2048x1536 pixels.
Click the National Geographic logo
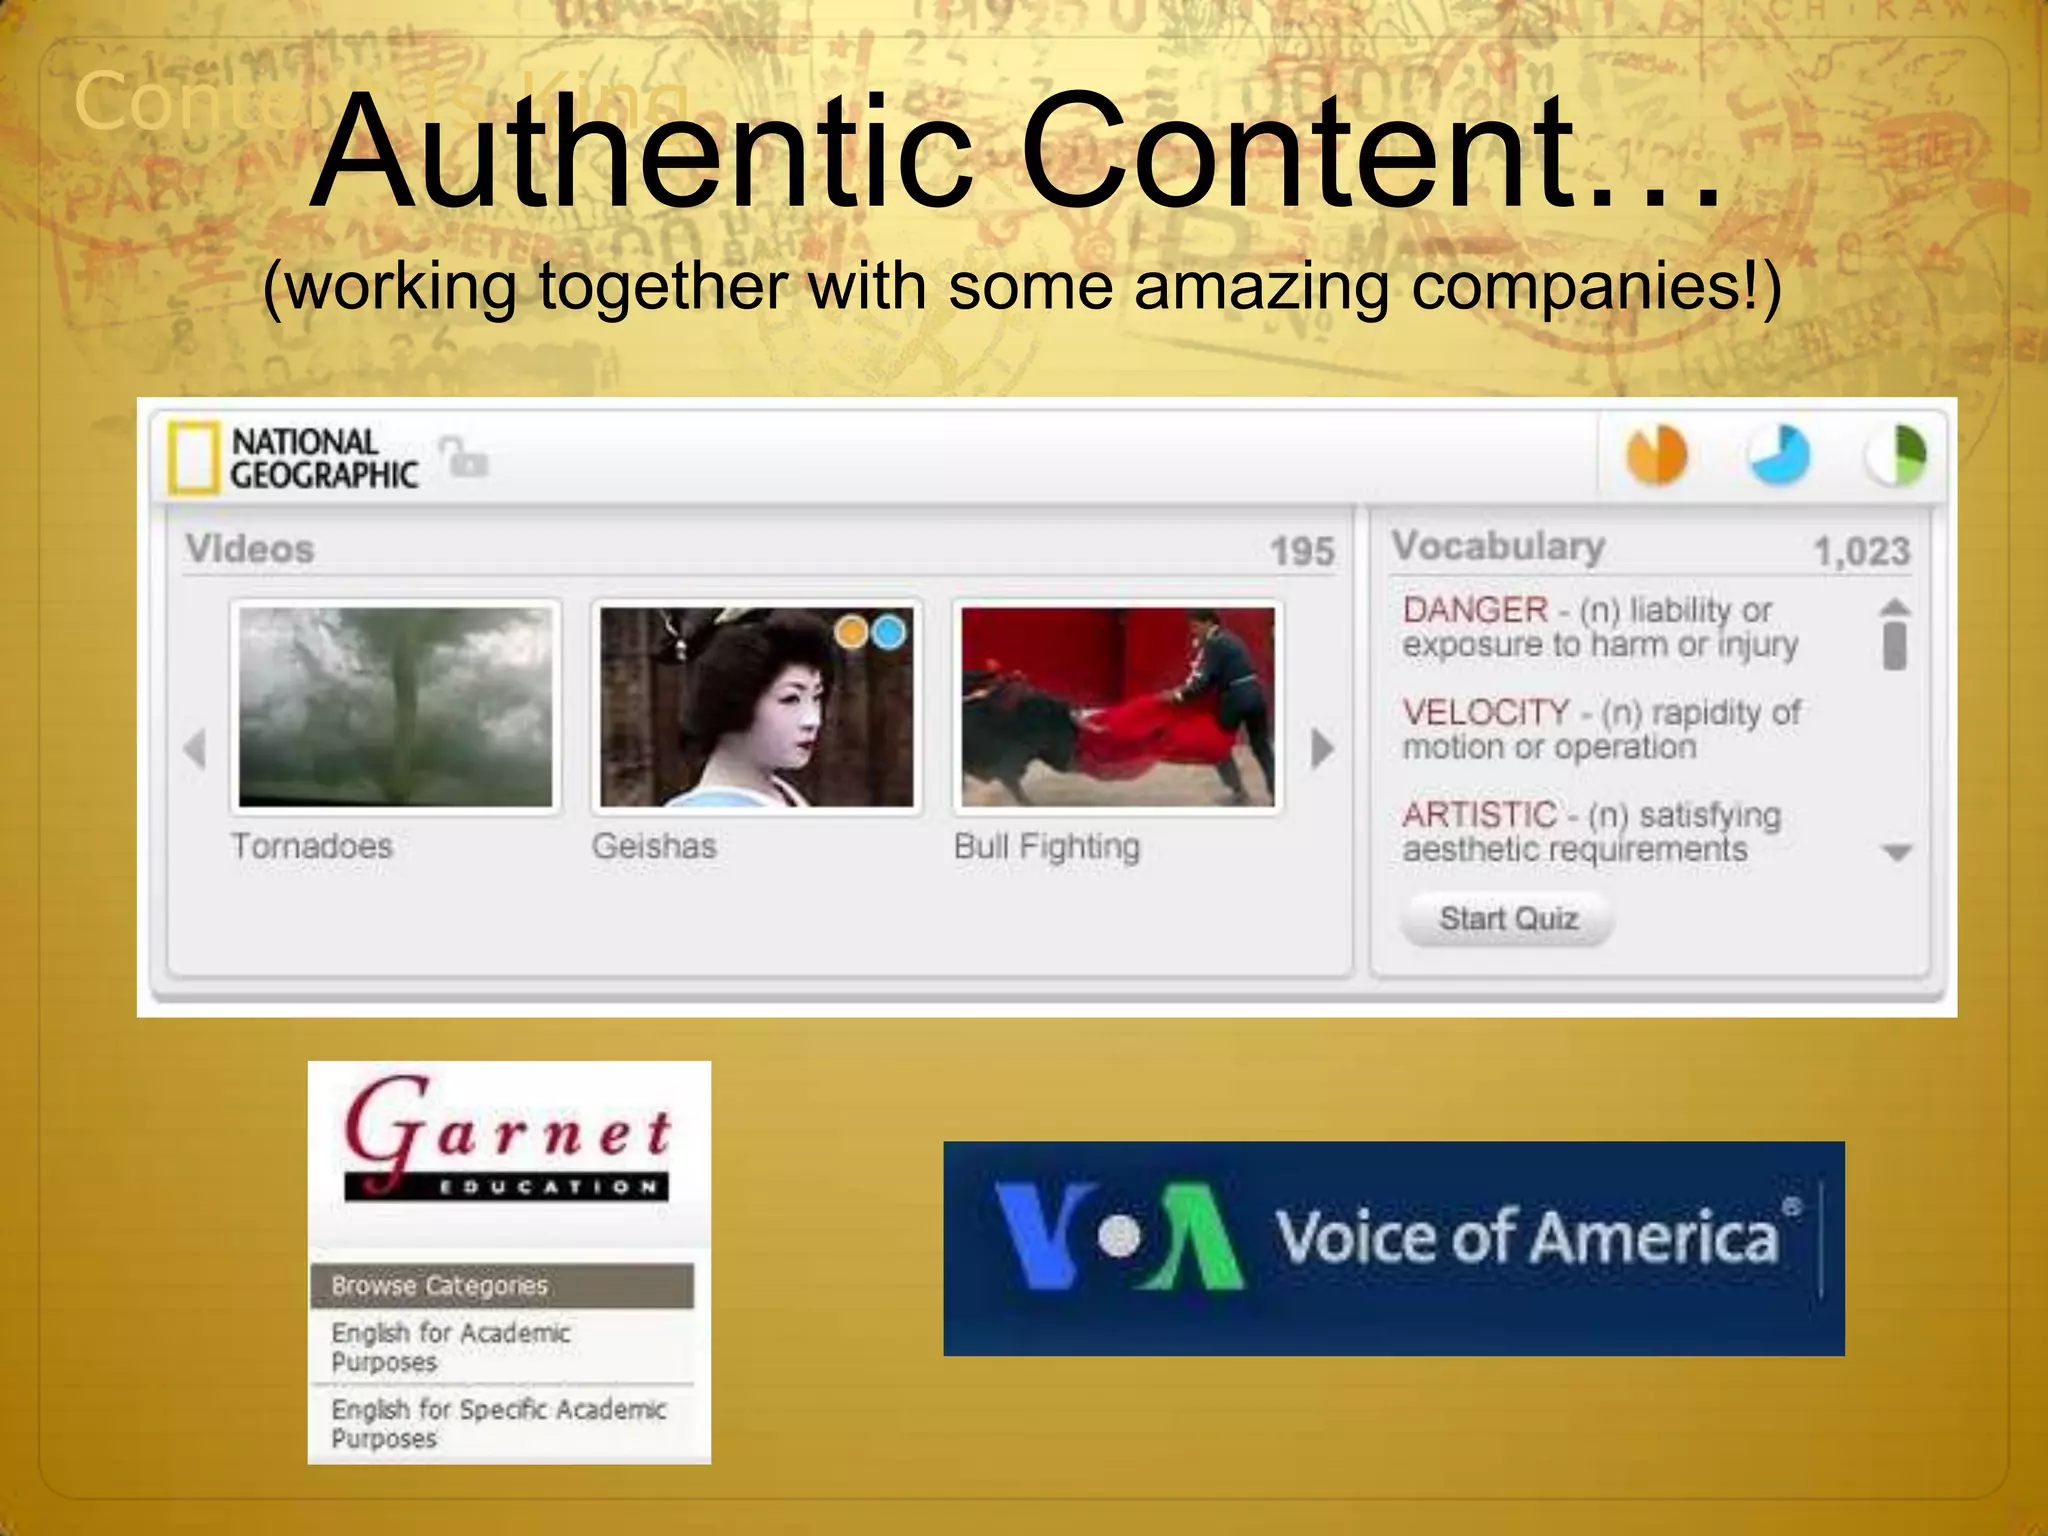(x=293, y=459)
